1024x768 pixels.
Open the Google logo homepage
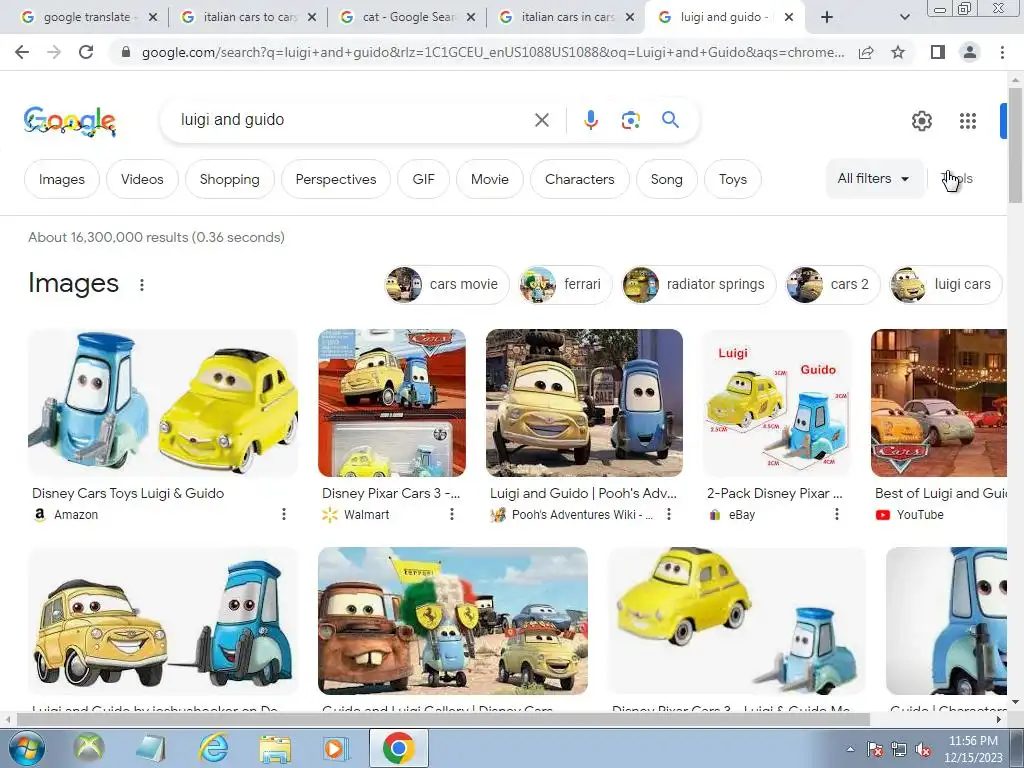coord(70,121)
